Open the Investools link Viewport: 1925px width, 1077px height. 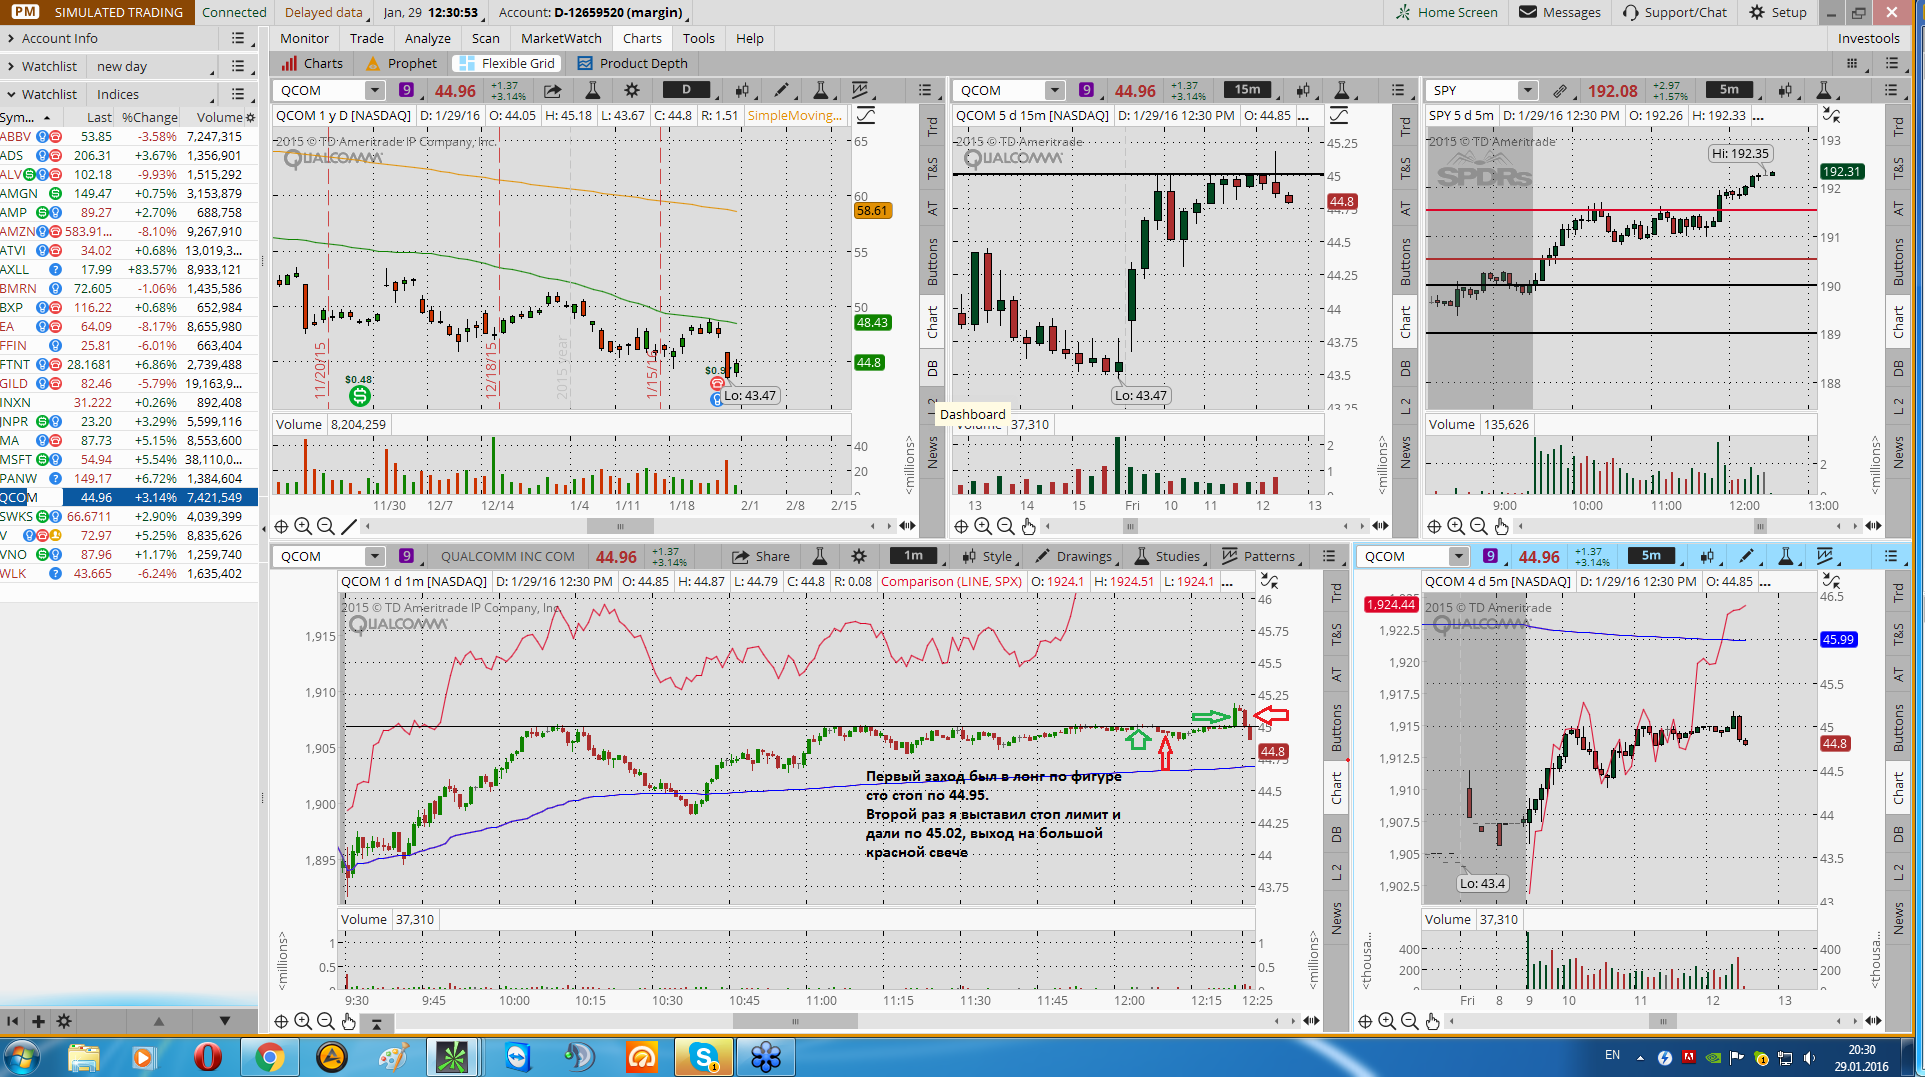tap(1868, 38)
